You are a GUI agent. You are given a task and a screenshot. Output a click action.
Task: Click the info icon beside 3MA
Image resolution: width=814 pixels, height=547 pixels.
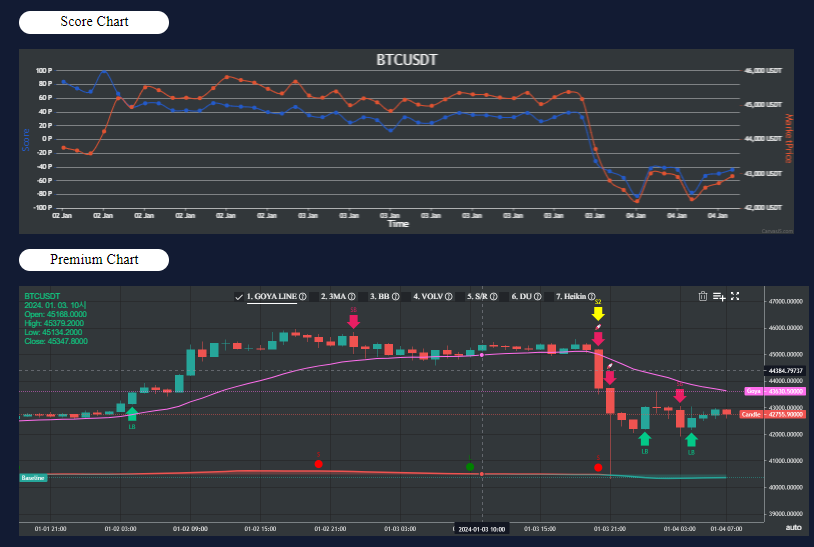tap(351, 296)
